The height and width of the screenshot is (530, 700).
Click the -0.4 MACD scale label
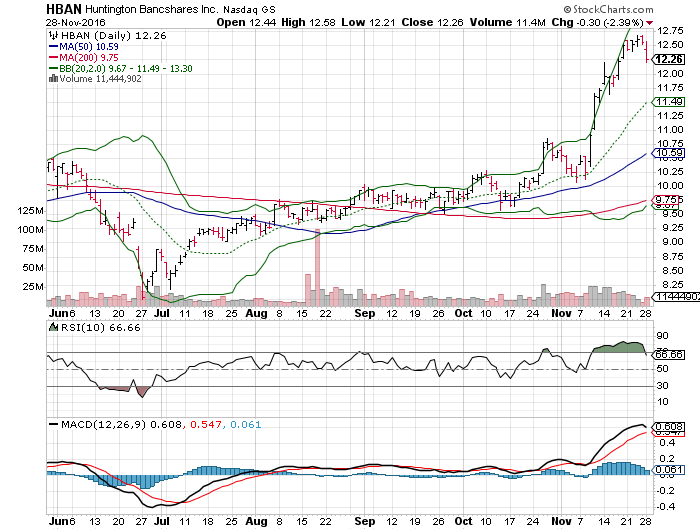[665, 507]
